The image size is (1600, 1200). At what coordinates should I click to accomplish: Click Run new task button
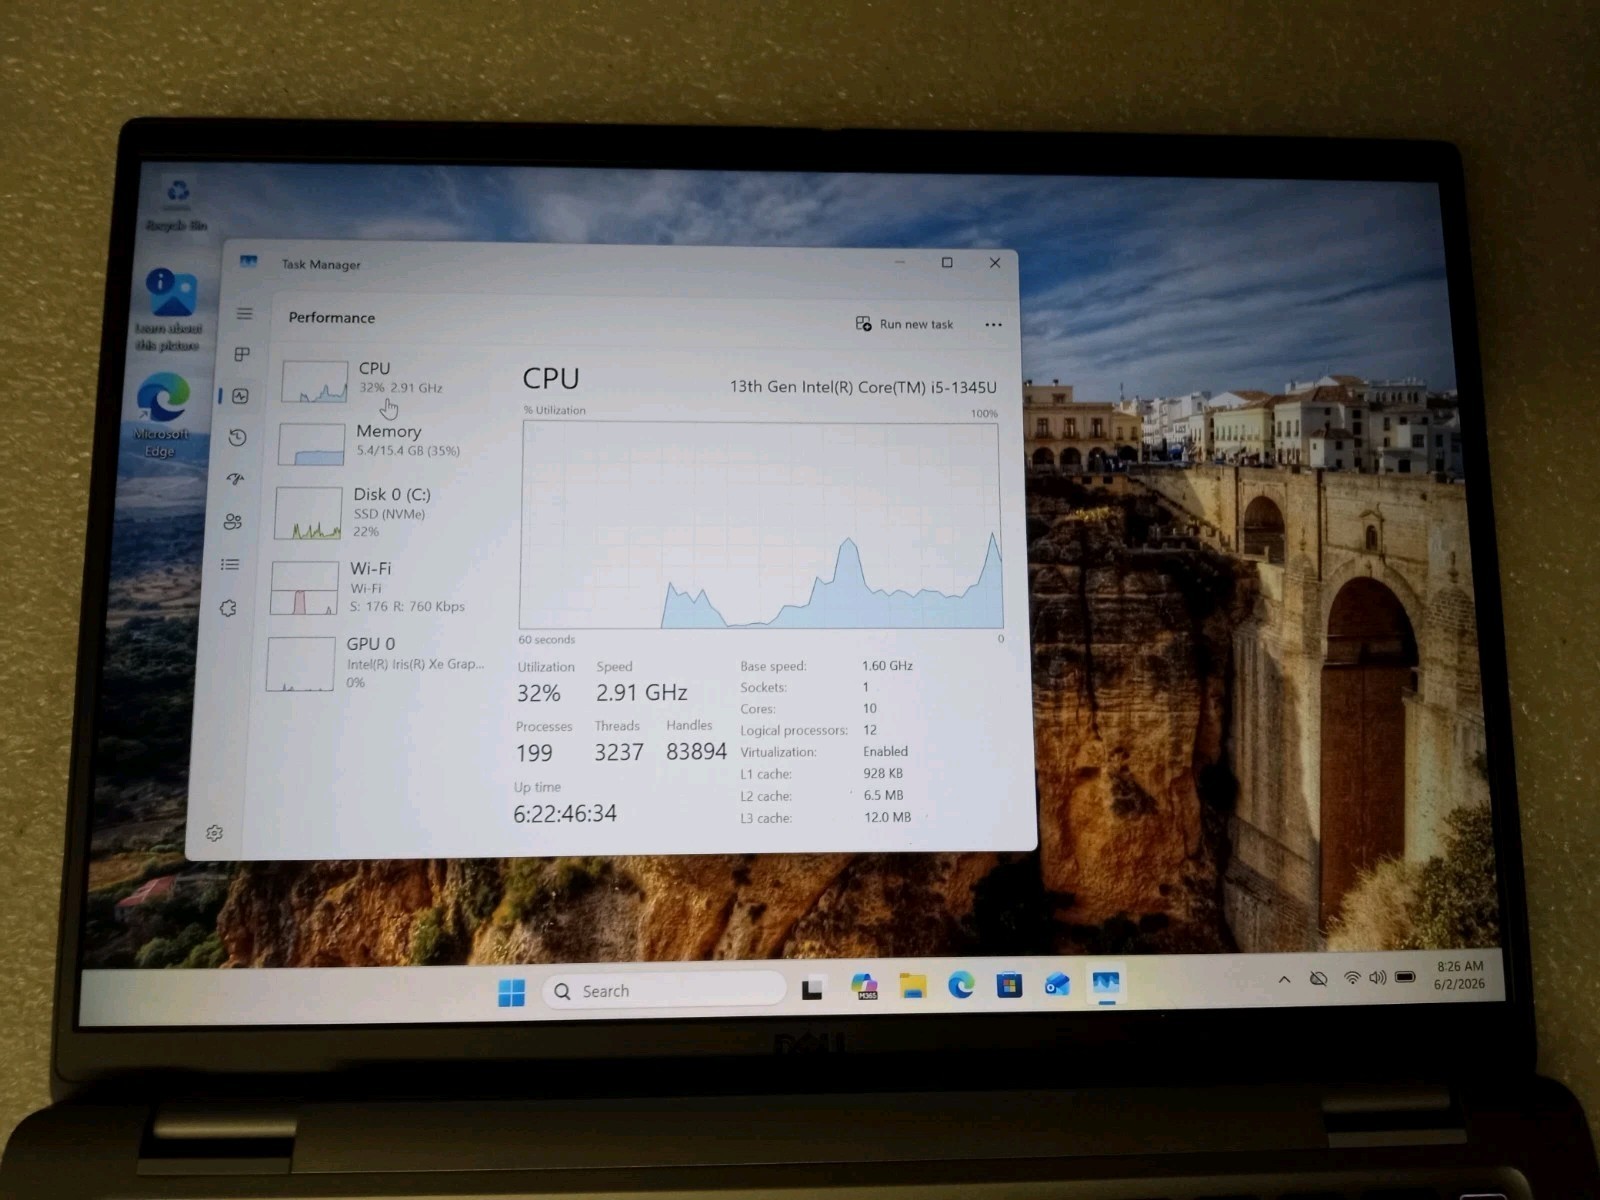pos(905,324)
